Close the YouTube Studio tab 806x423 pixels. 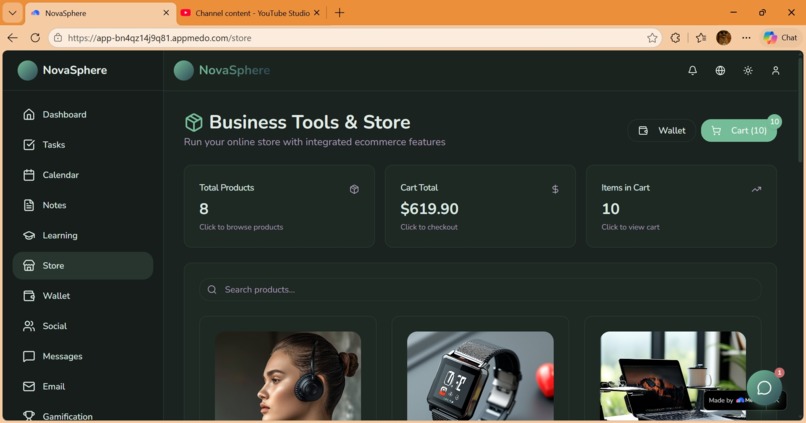[x=317, y=13]
